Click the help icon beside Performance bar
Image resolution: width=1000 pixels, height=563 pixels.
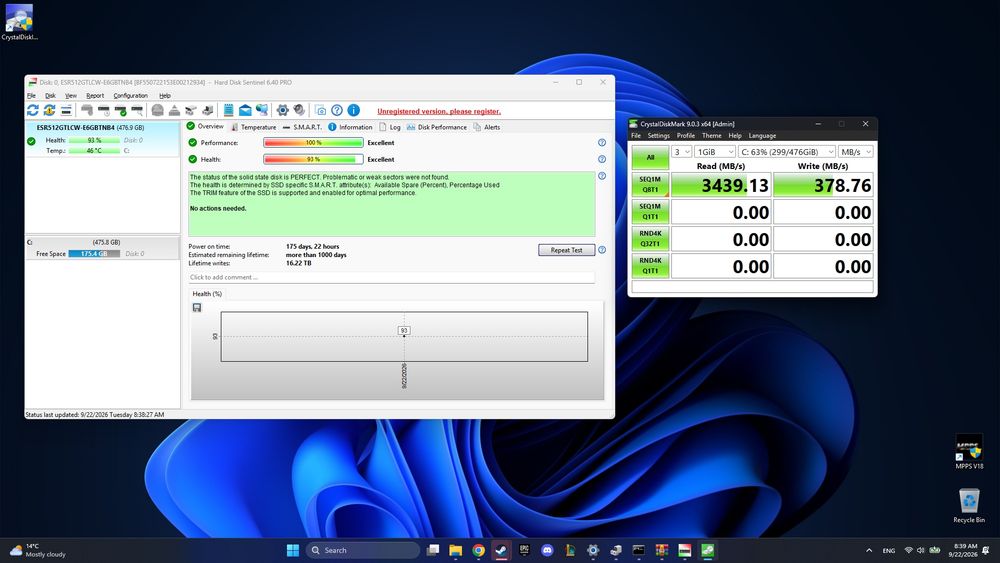pos(601,143)
